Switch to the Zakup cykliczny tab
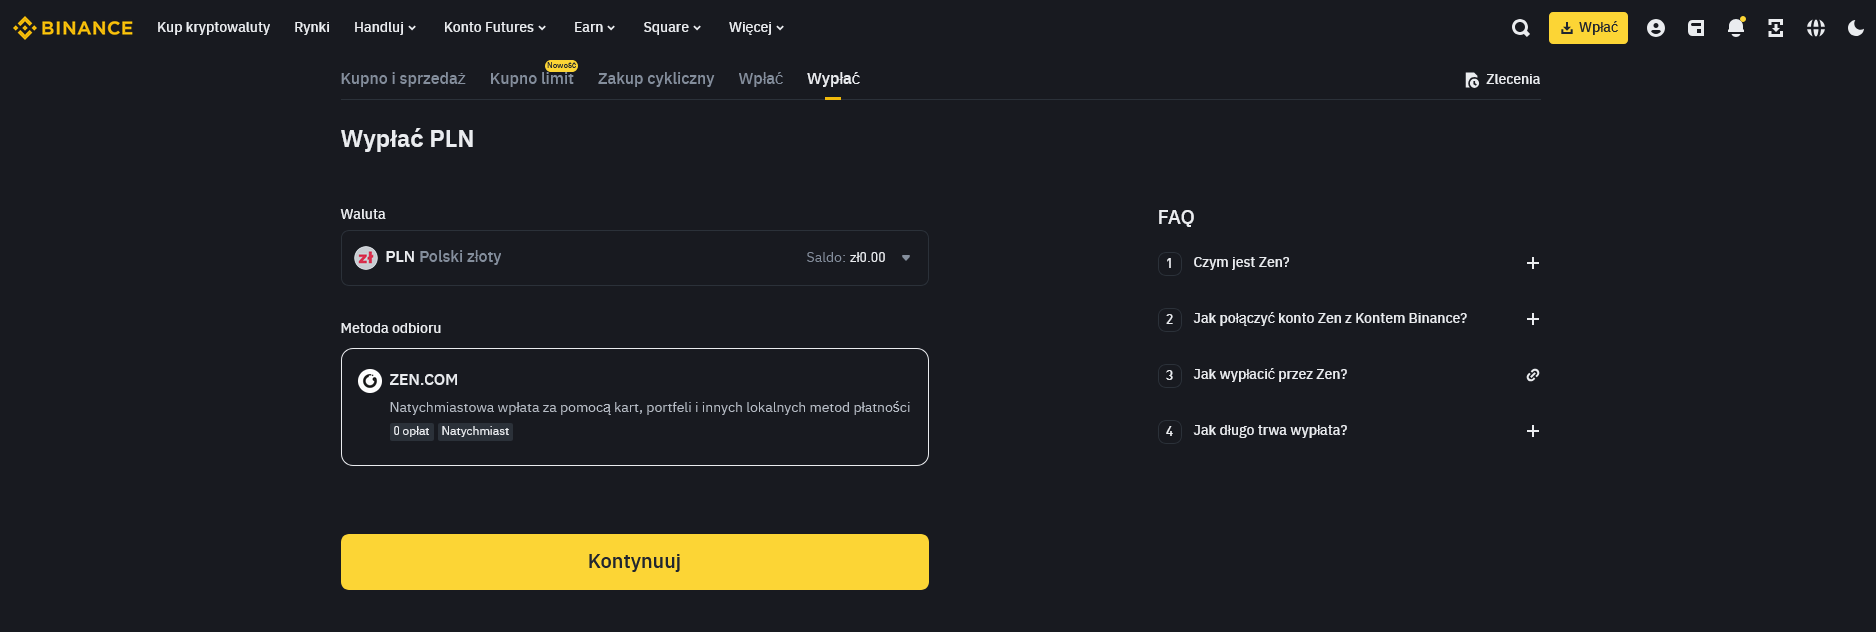Viewport: 1876px width, 632px height. pos(656,79)
